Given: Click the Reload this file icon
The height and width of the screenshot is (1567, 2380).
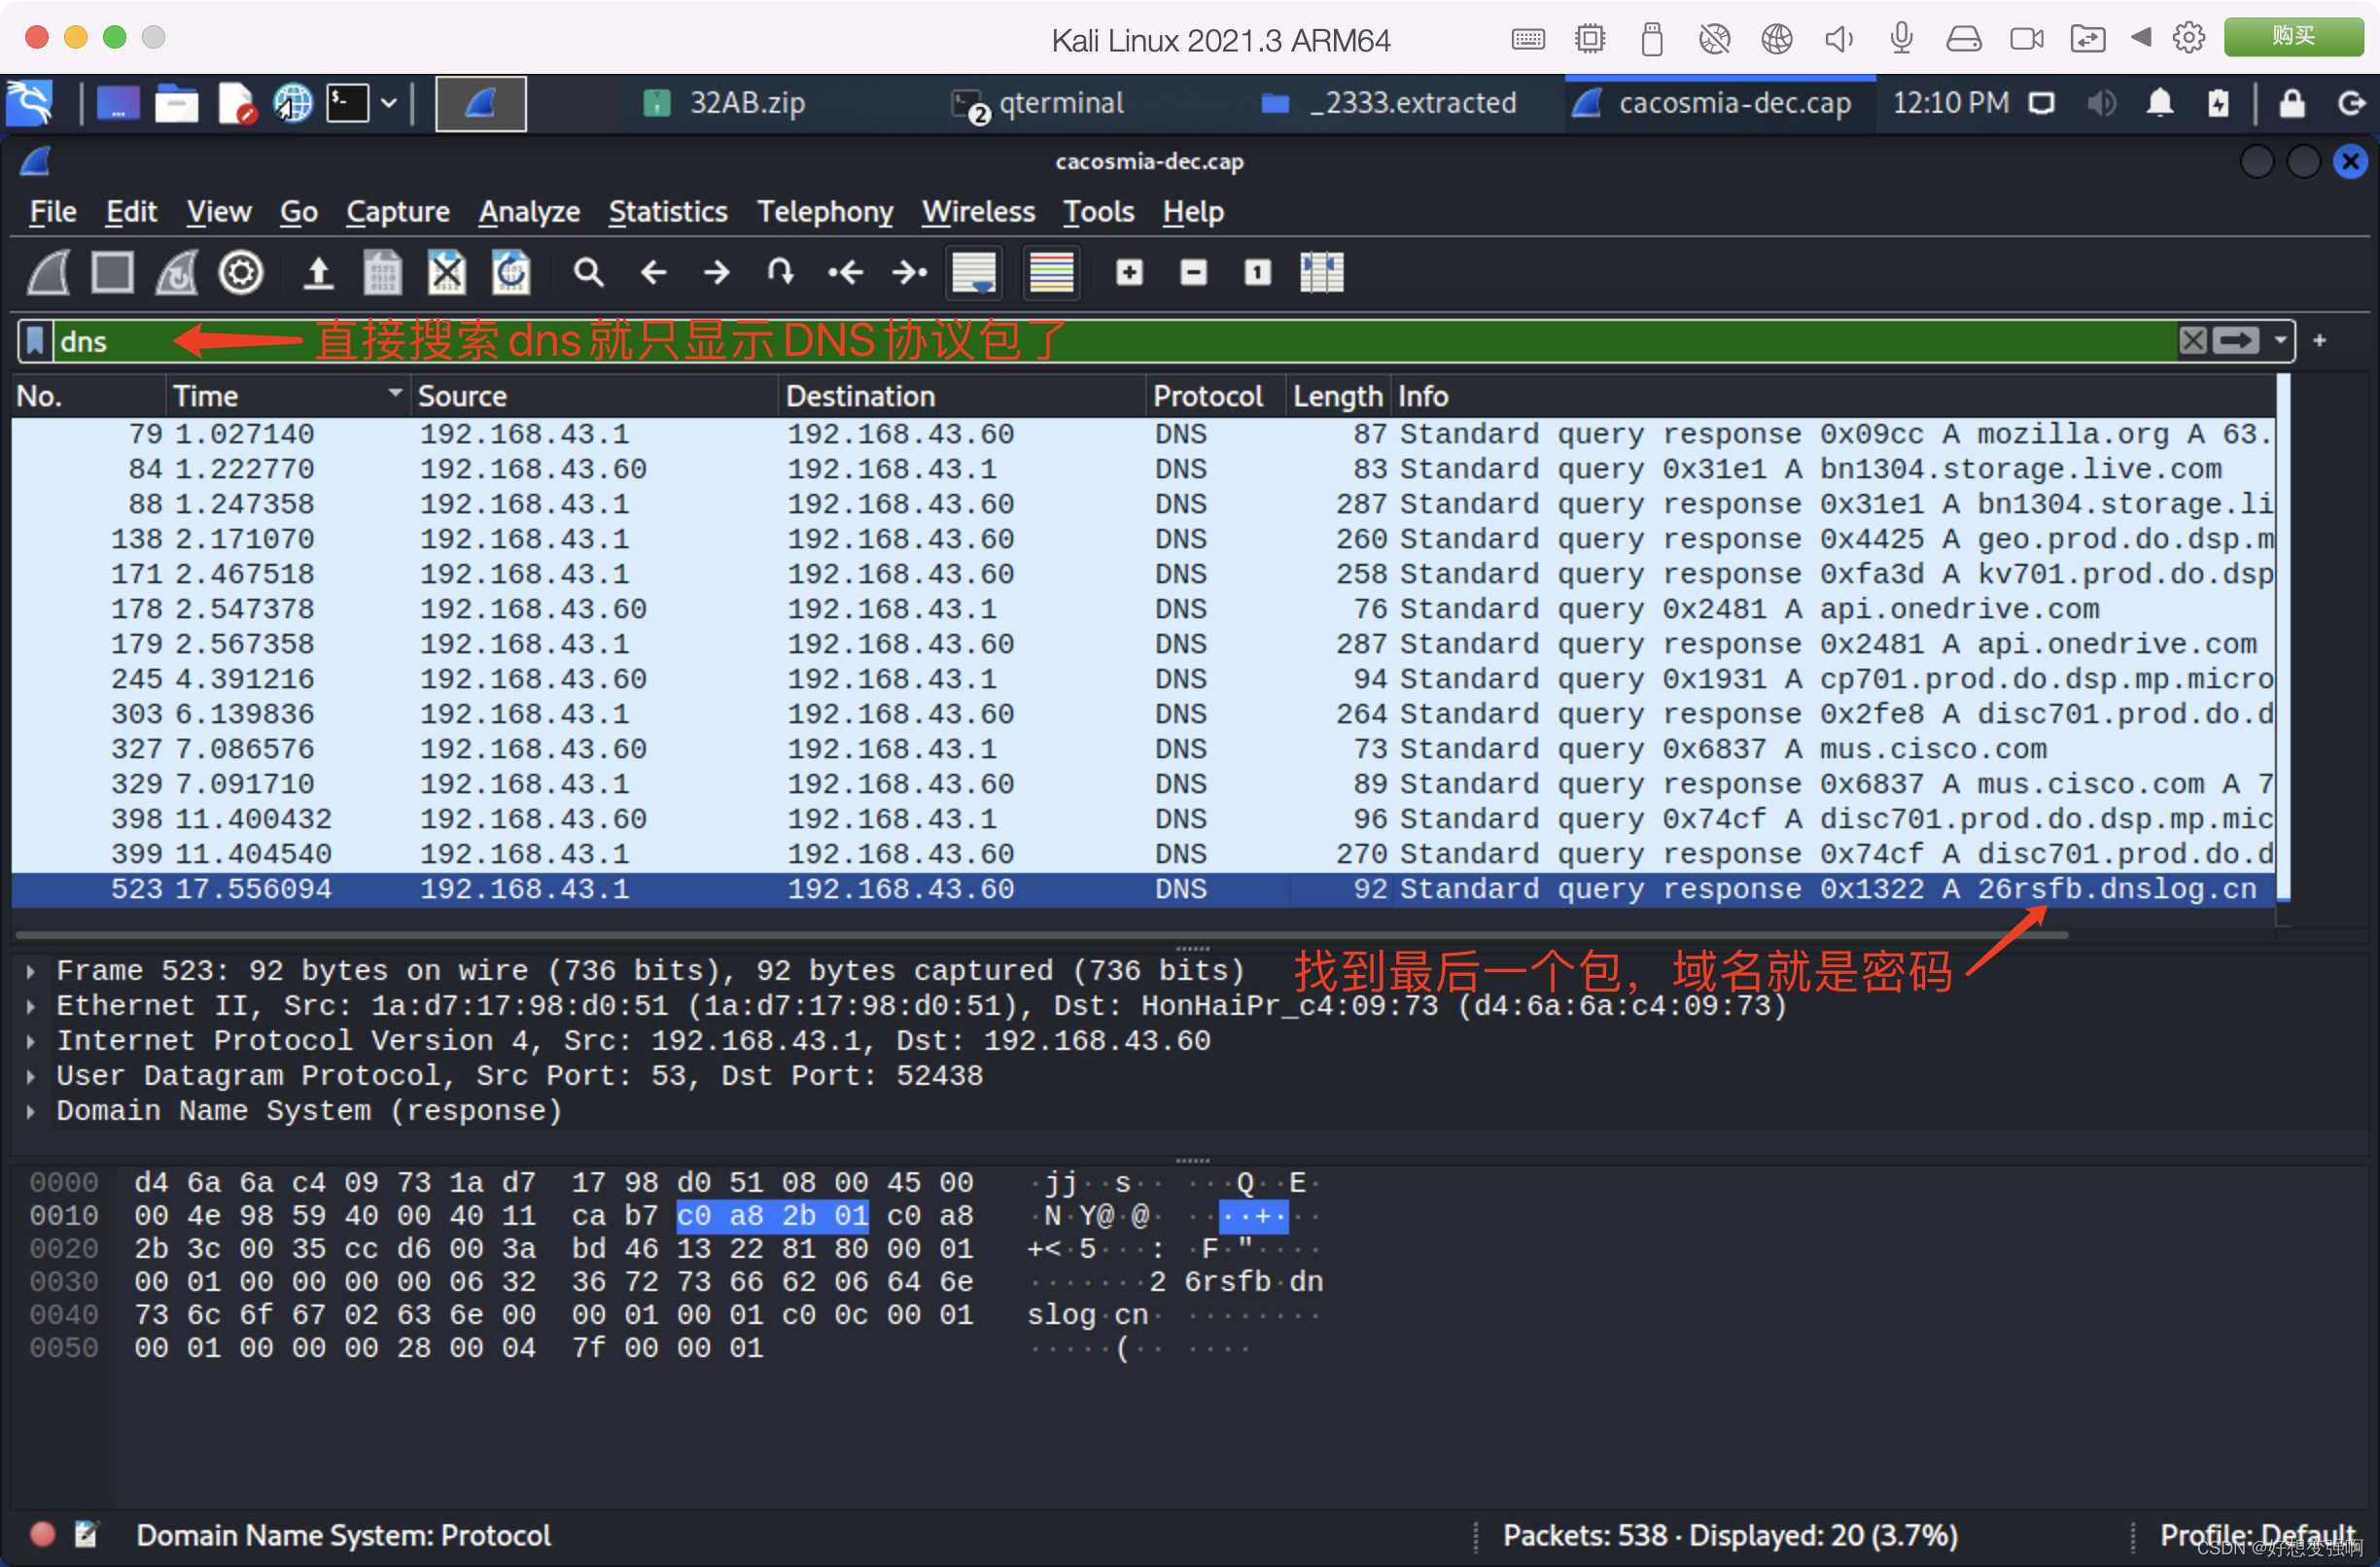Looking at the screenshot, I should click(511, 272).
